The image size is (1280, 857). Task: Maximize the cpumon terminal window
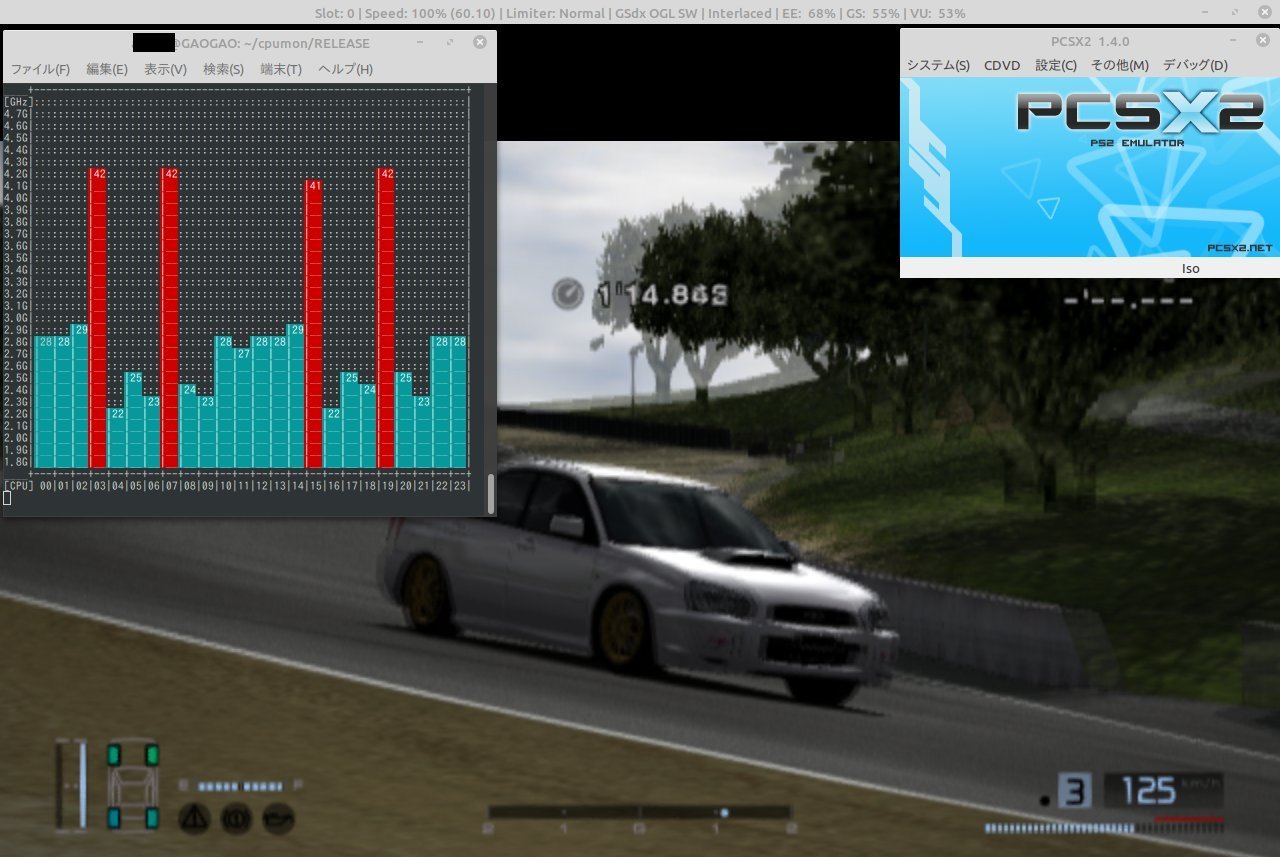(x=449, y=43)
